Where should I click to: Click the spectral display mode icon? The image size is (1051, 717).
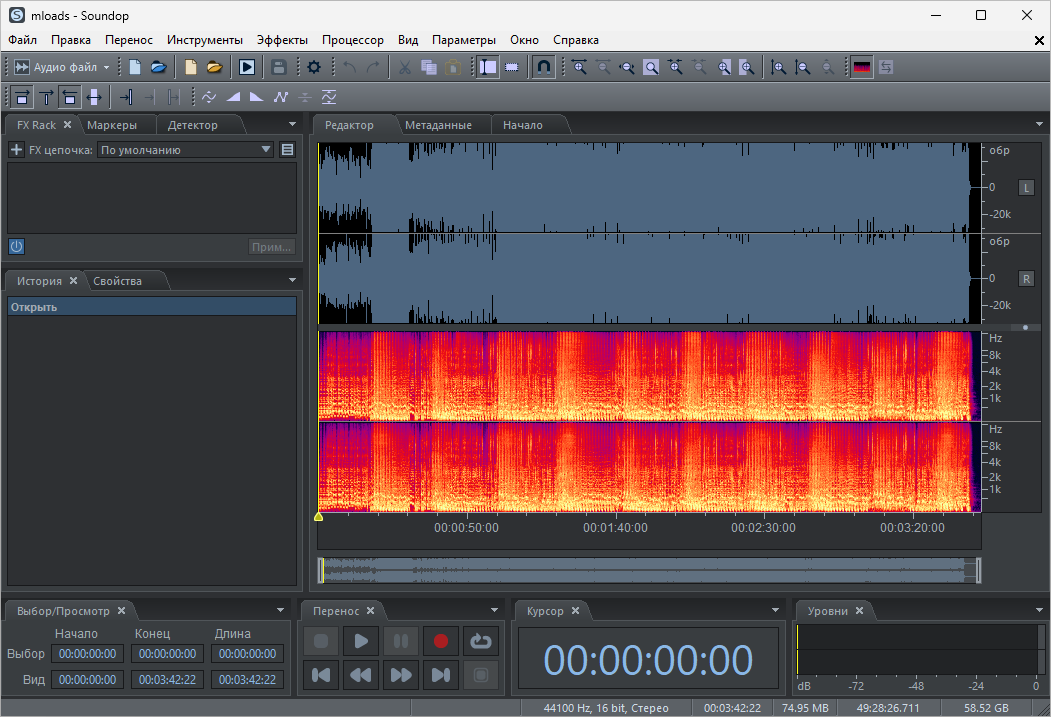[x=860, y=66]
